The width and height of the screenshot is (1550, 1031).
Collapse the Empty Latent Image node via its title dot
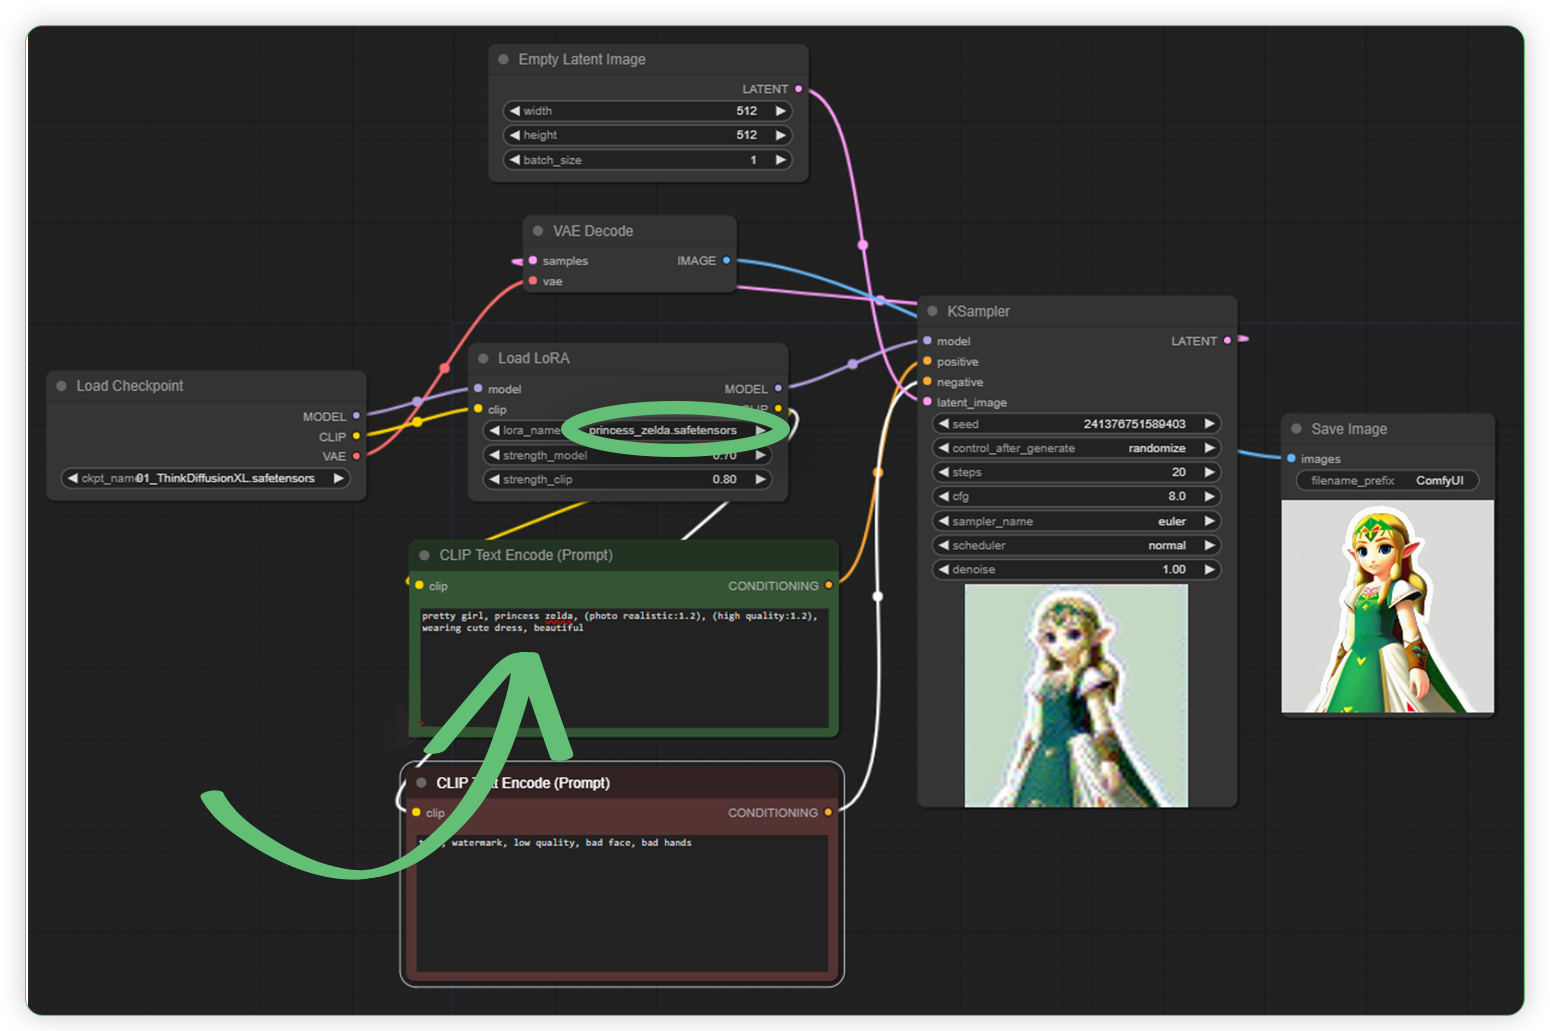click(x=504, y=60)
